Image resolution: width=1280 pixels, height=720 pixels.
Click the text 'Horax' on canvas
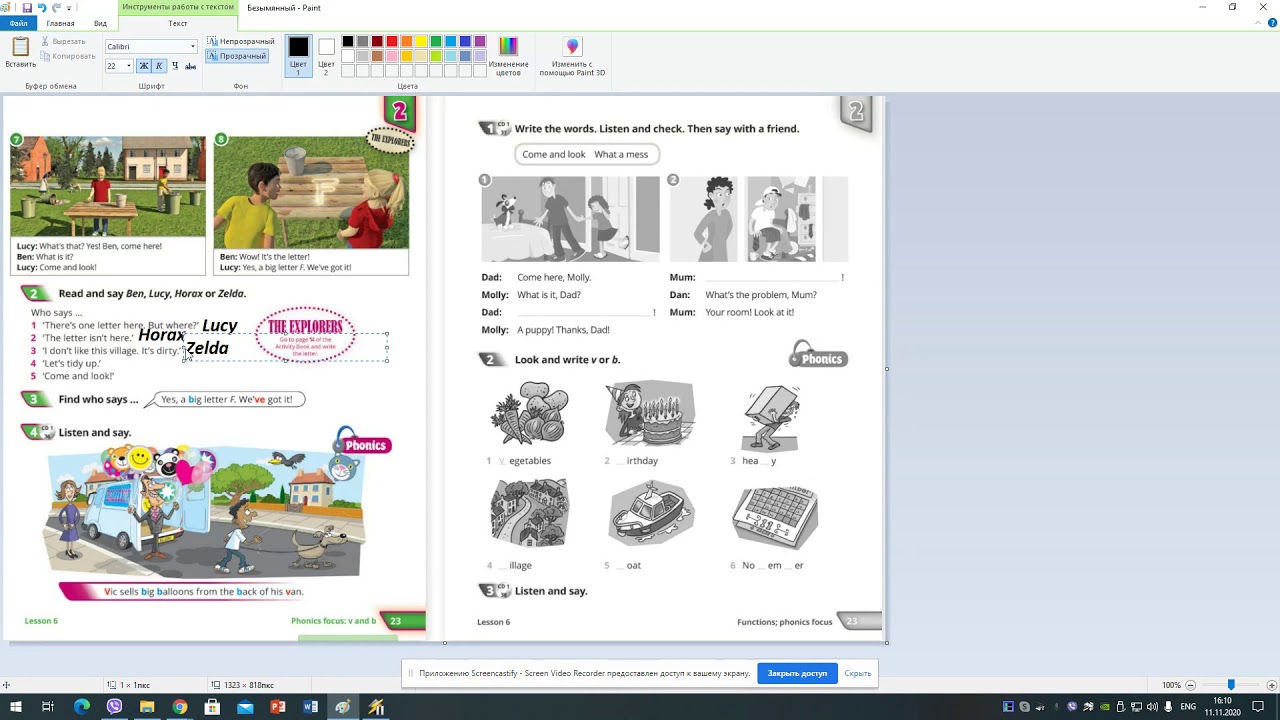coord(161,336)
